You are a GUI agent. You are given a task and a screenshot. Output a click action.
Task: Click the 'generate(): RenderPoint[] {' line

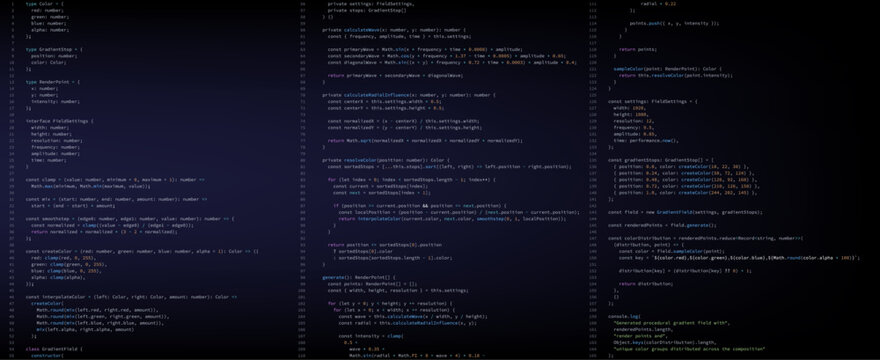click(359, 277)
